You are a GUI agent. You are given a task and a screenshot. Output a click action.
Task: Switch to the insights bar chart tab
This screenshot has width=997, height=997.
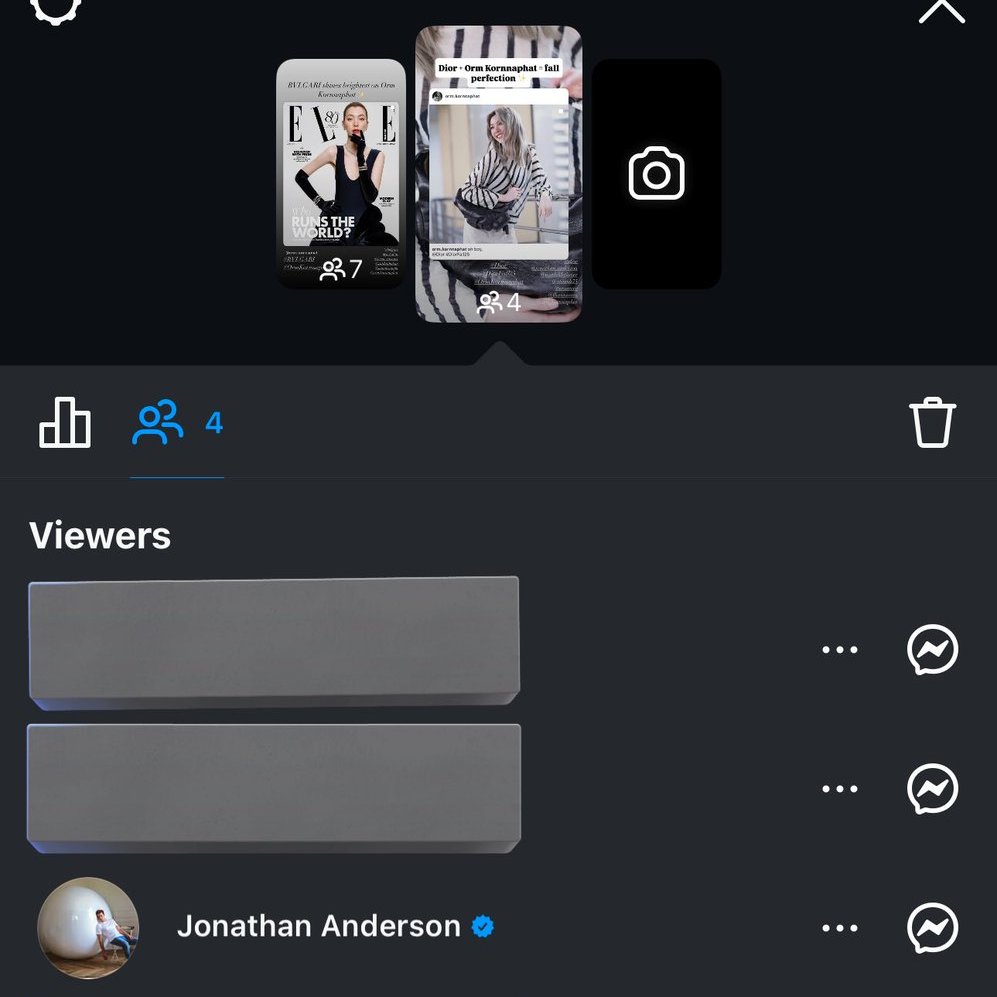(65, 423)
